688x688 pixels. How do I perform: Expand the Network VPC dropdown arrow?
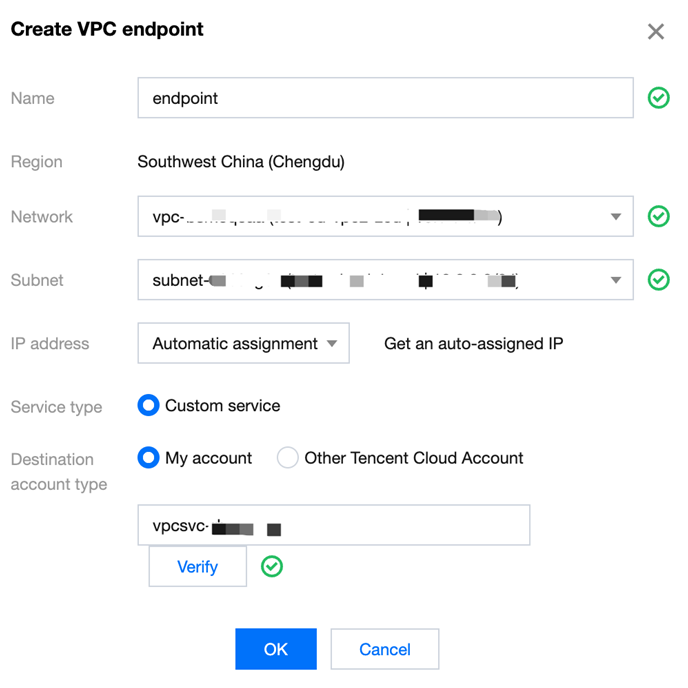[615, 217]
